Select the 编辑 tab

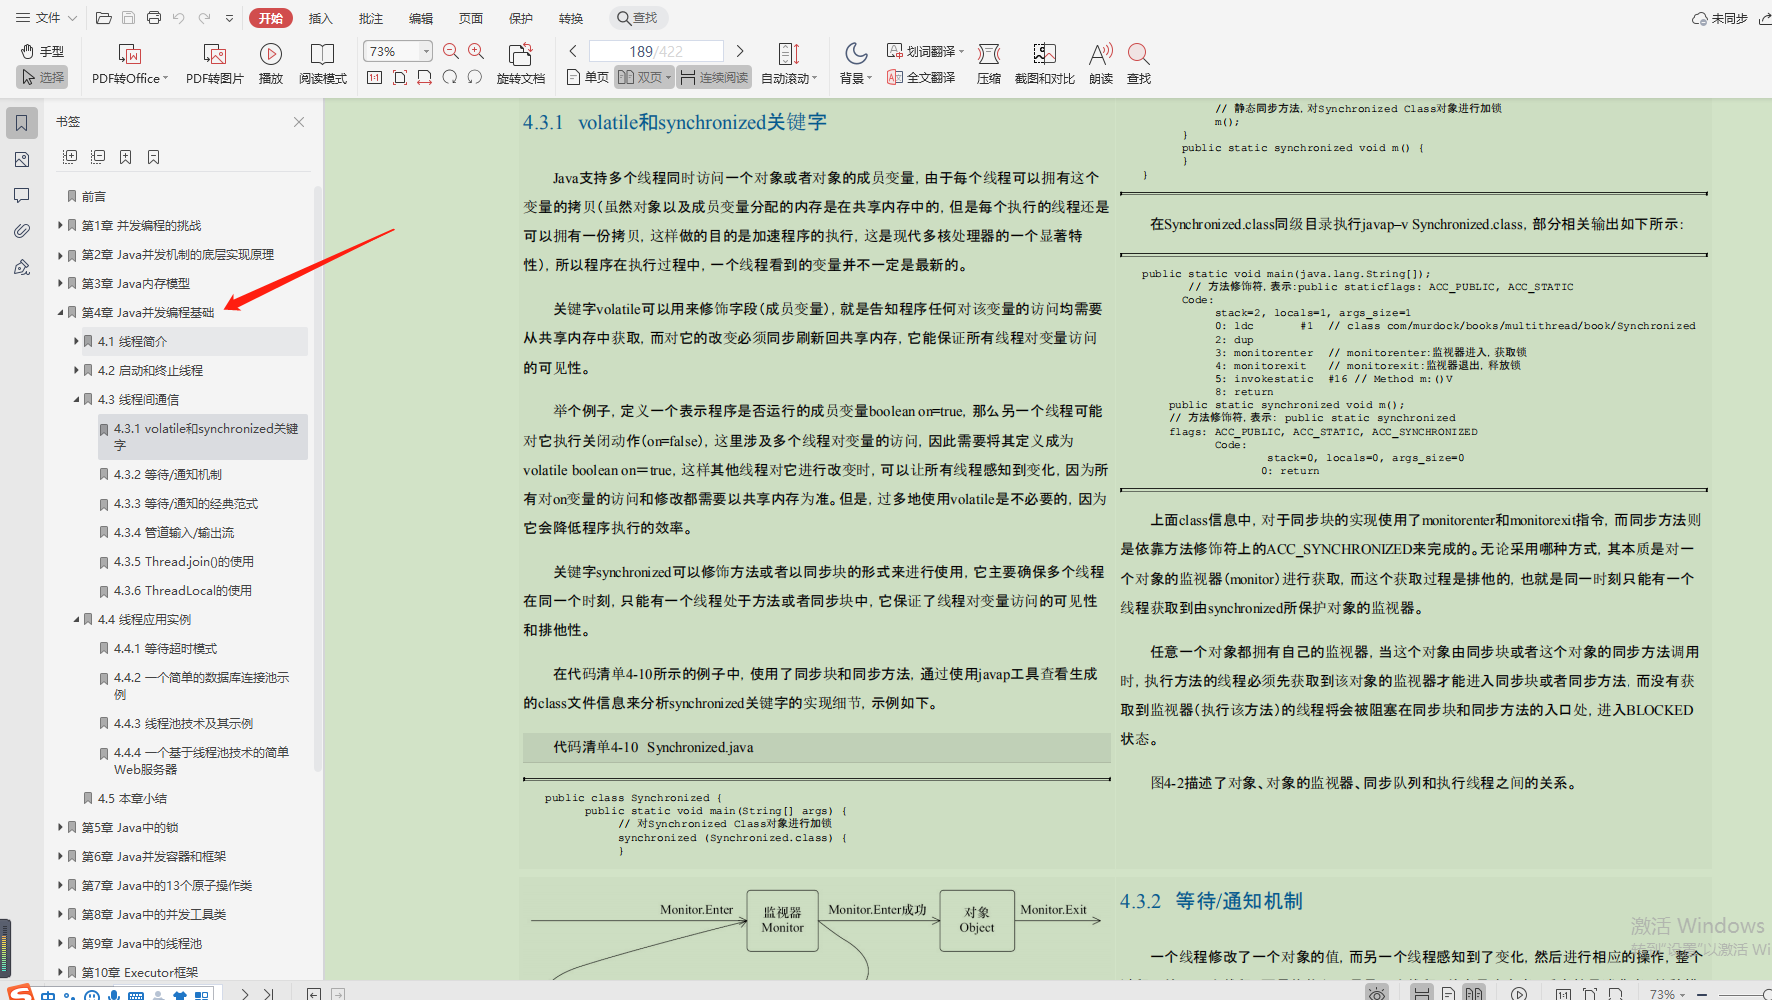coord(420,18)
